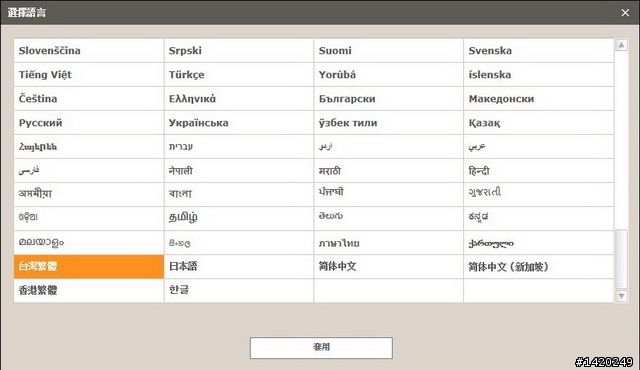Close the language selection dialog
Screen dimensions: 640x370
tap(625, 13)
